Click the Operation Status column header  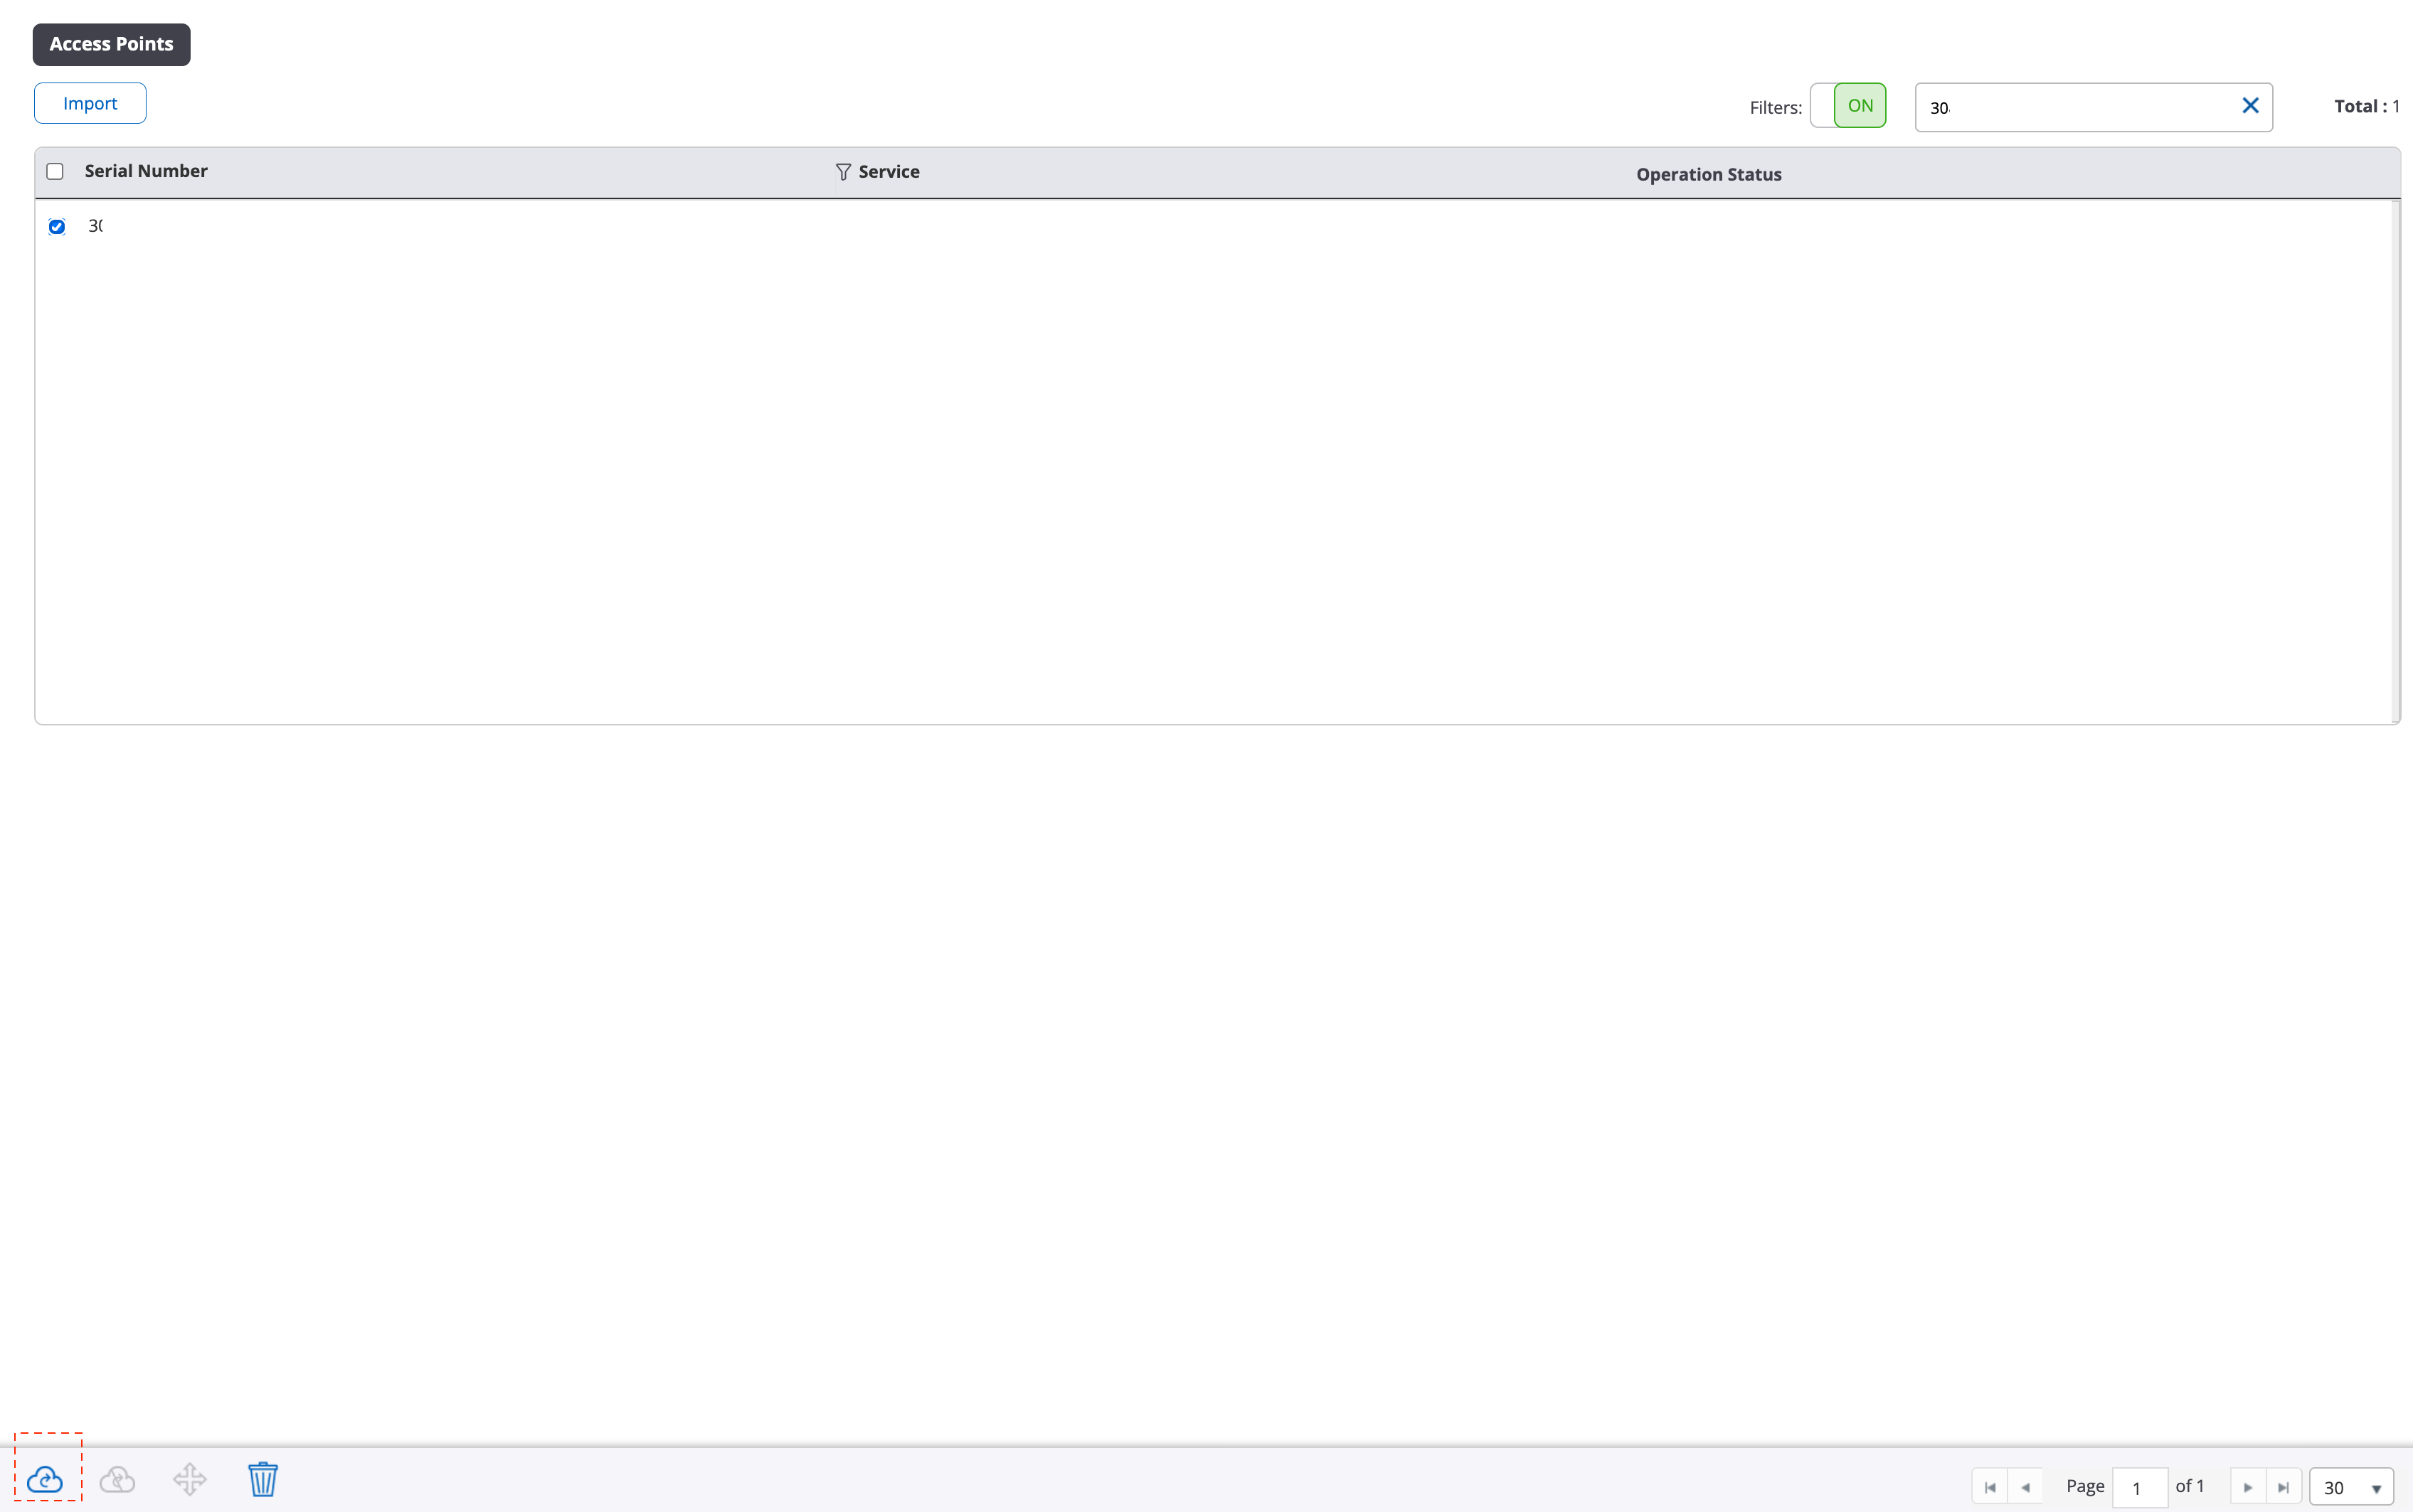[1708, 173]
